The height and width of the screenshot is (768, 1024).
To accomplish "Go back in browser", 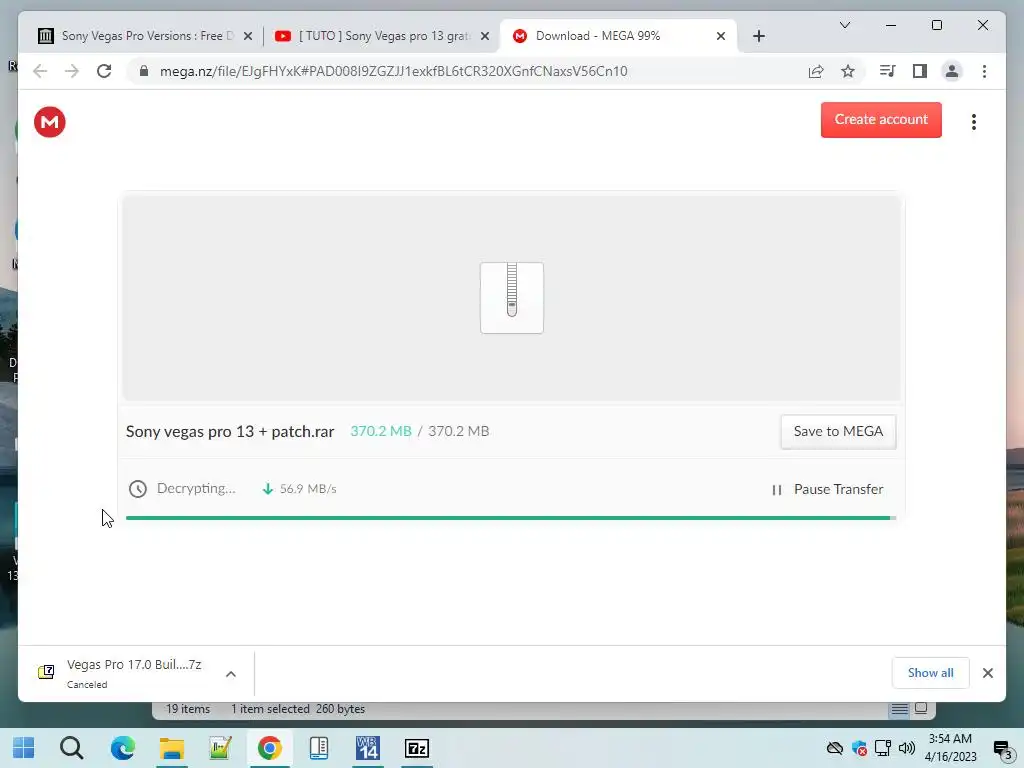I will pyautogui.click(x=40, y=71).
